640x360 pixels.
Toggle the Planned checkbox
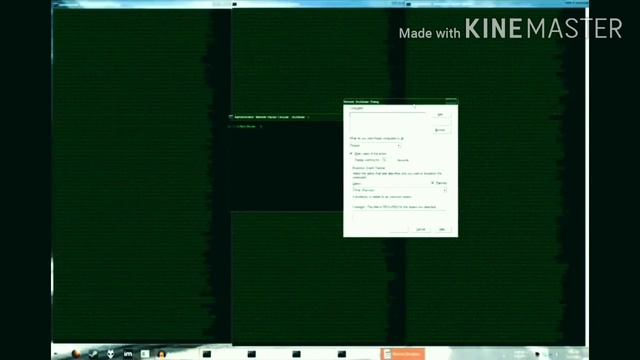click(433, 183)
